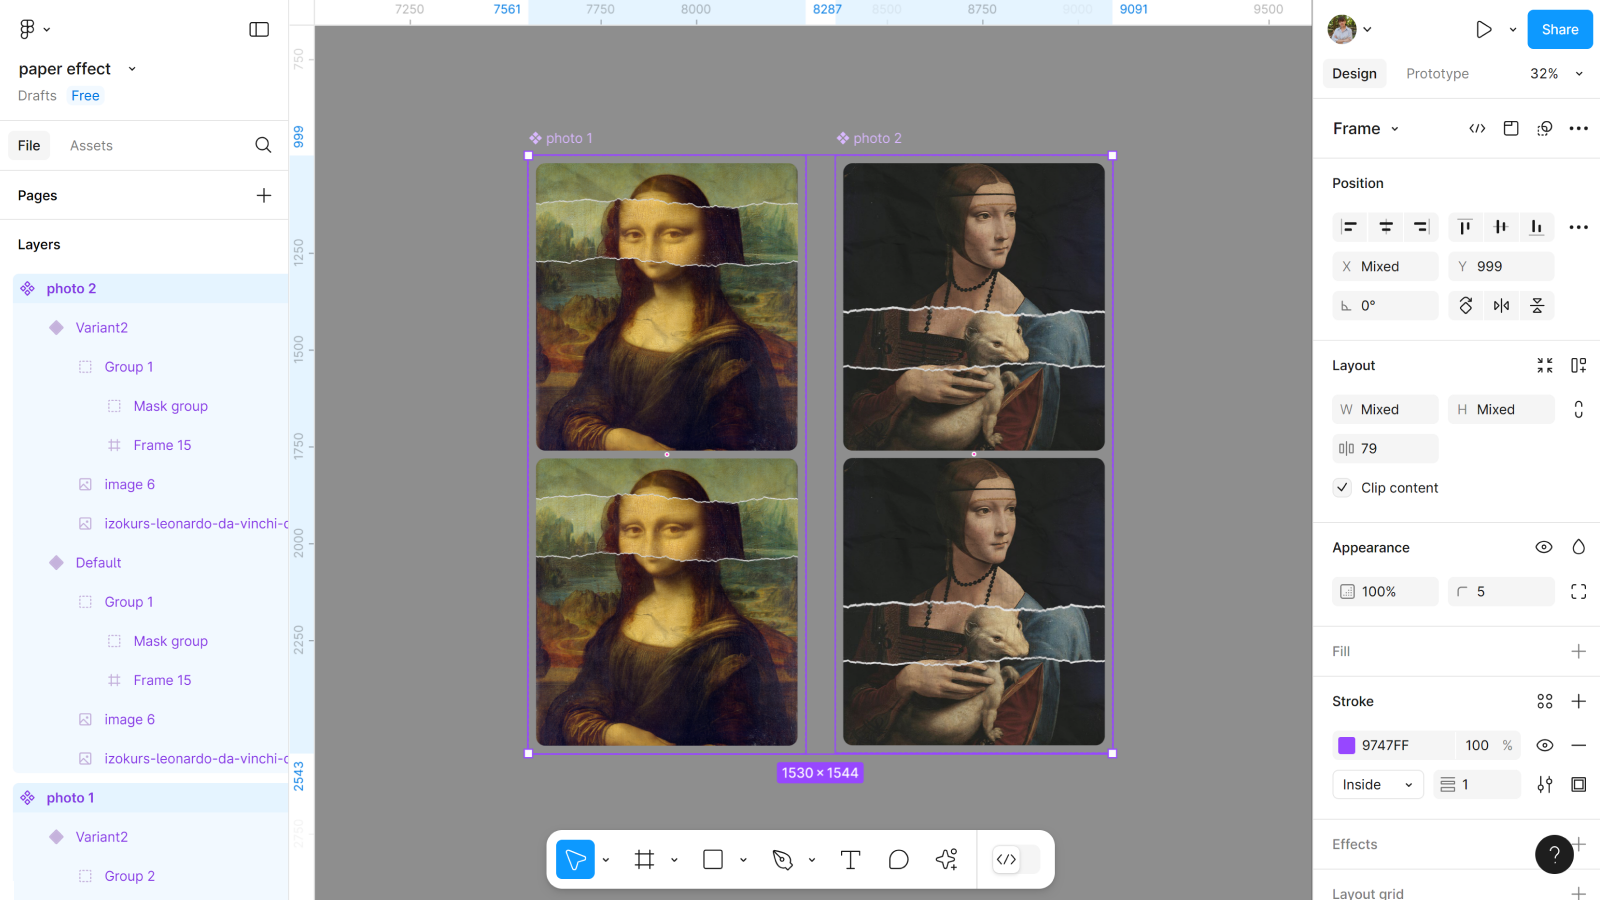Present the prototype with the play button
The width and height of the screenshot is (1600, 900).
(x=1484, y=30)
